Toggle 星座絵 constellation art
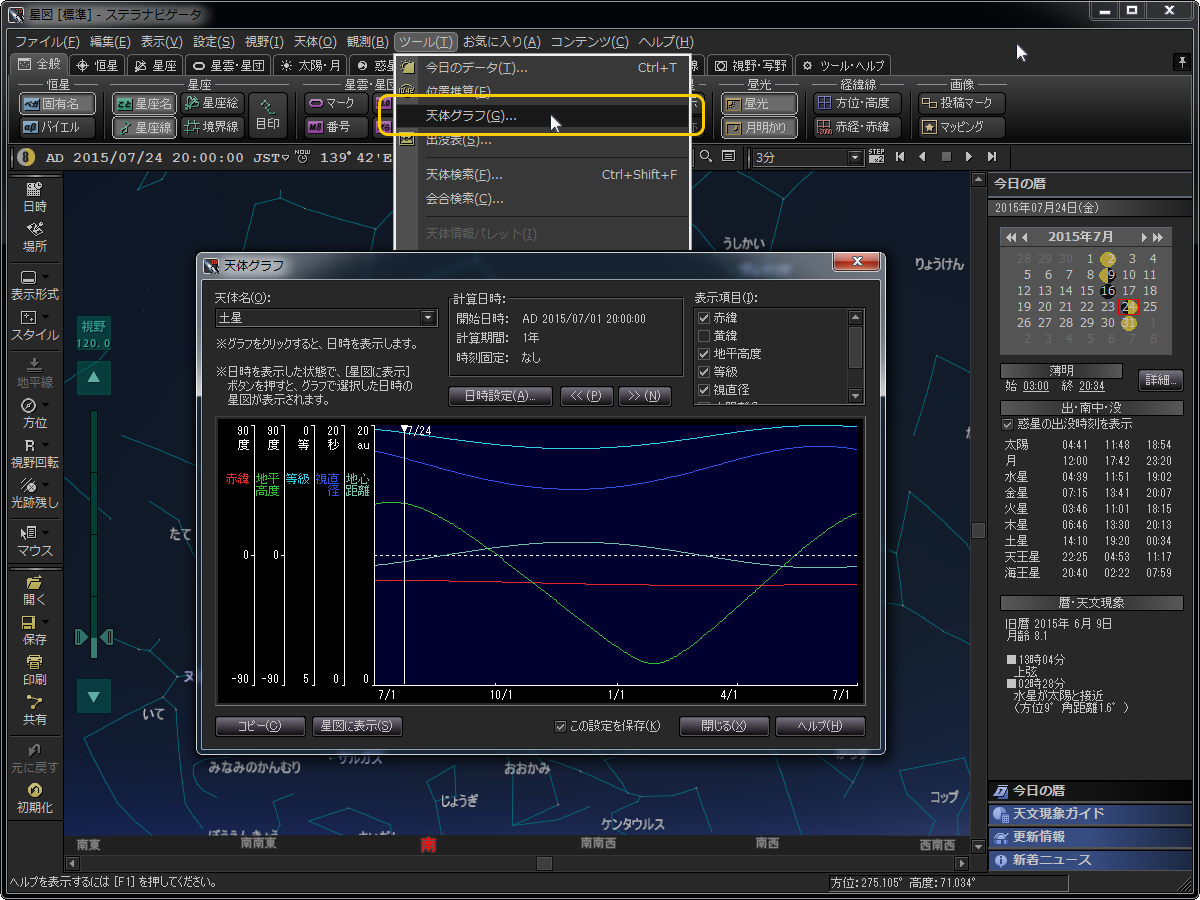1200x900 pixels. point(211,103)
